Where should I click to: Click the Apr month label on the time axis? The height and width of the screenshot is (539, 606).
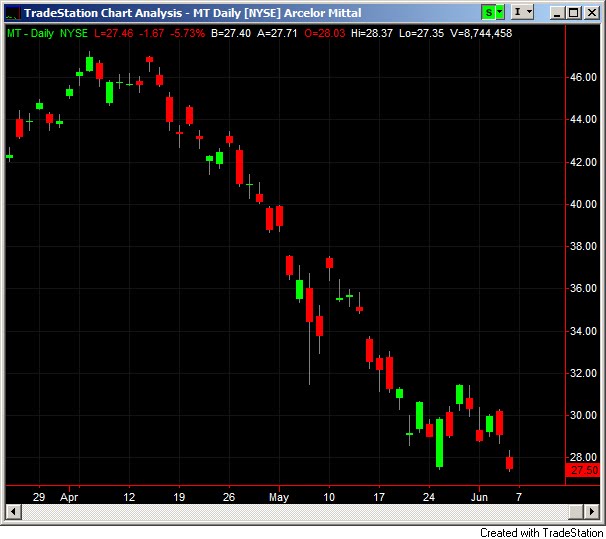69,497
